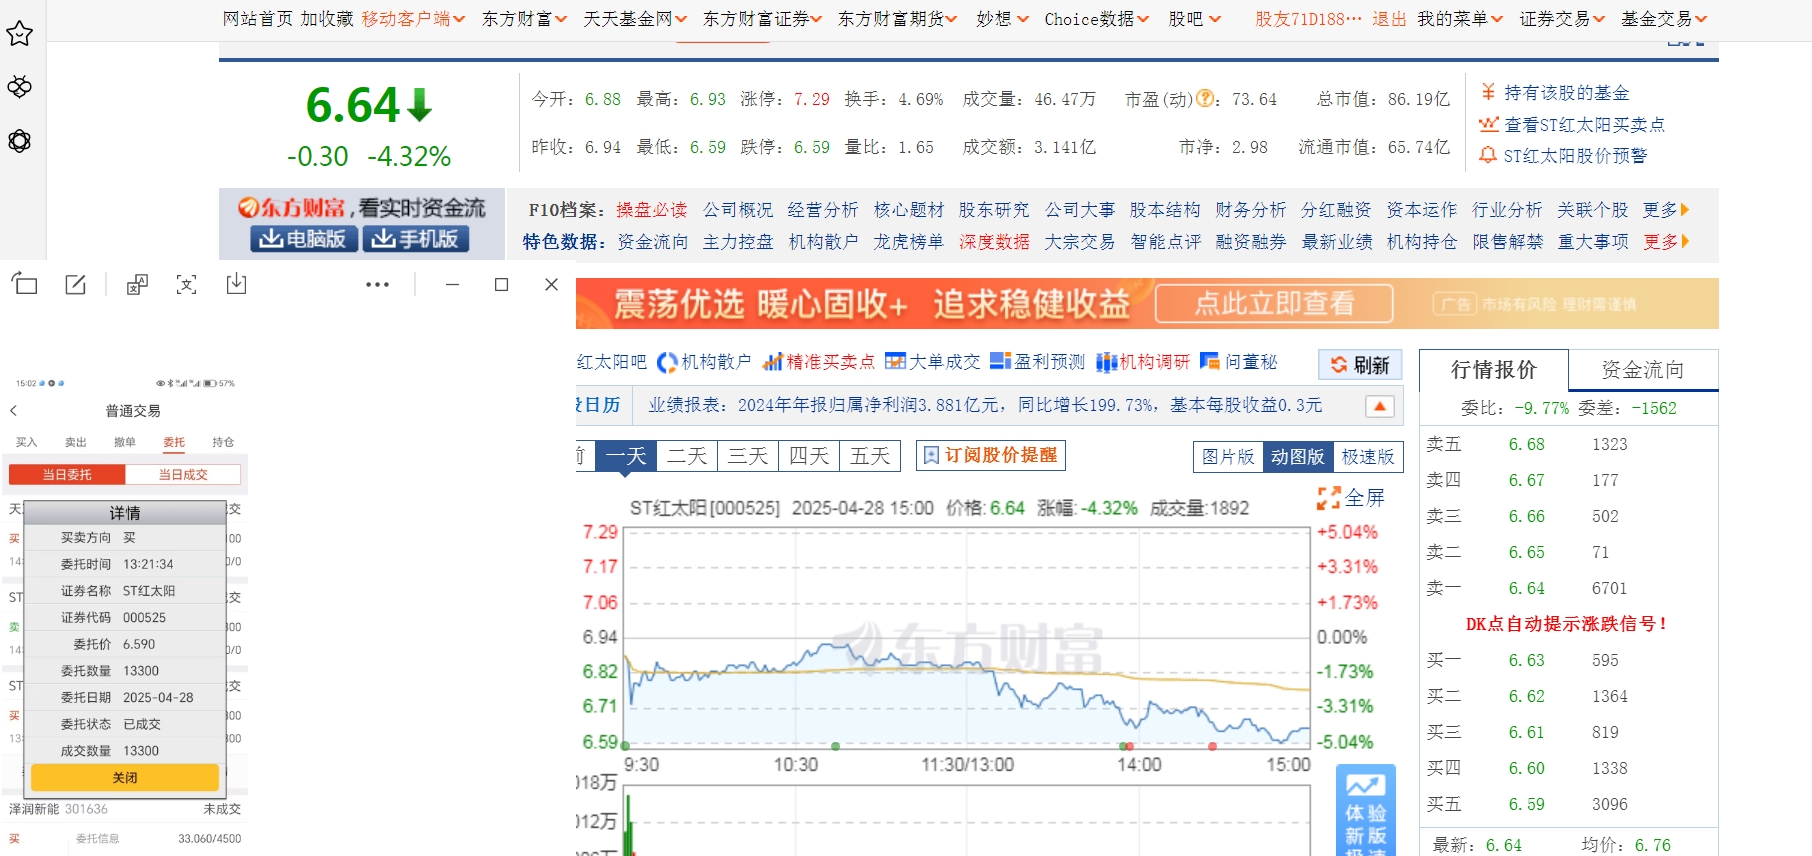The height and width of the screenshot is (856, 1812).
Task: Click the 订阅股价提醒 button
Action: (x=991, y=455)
